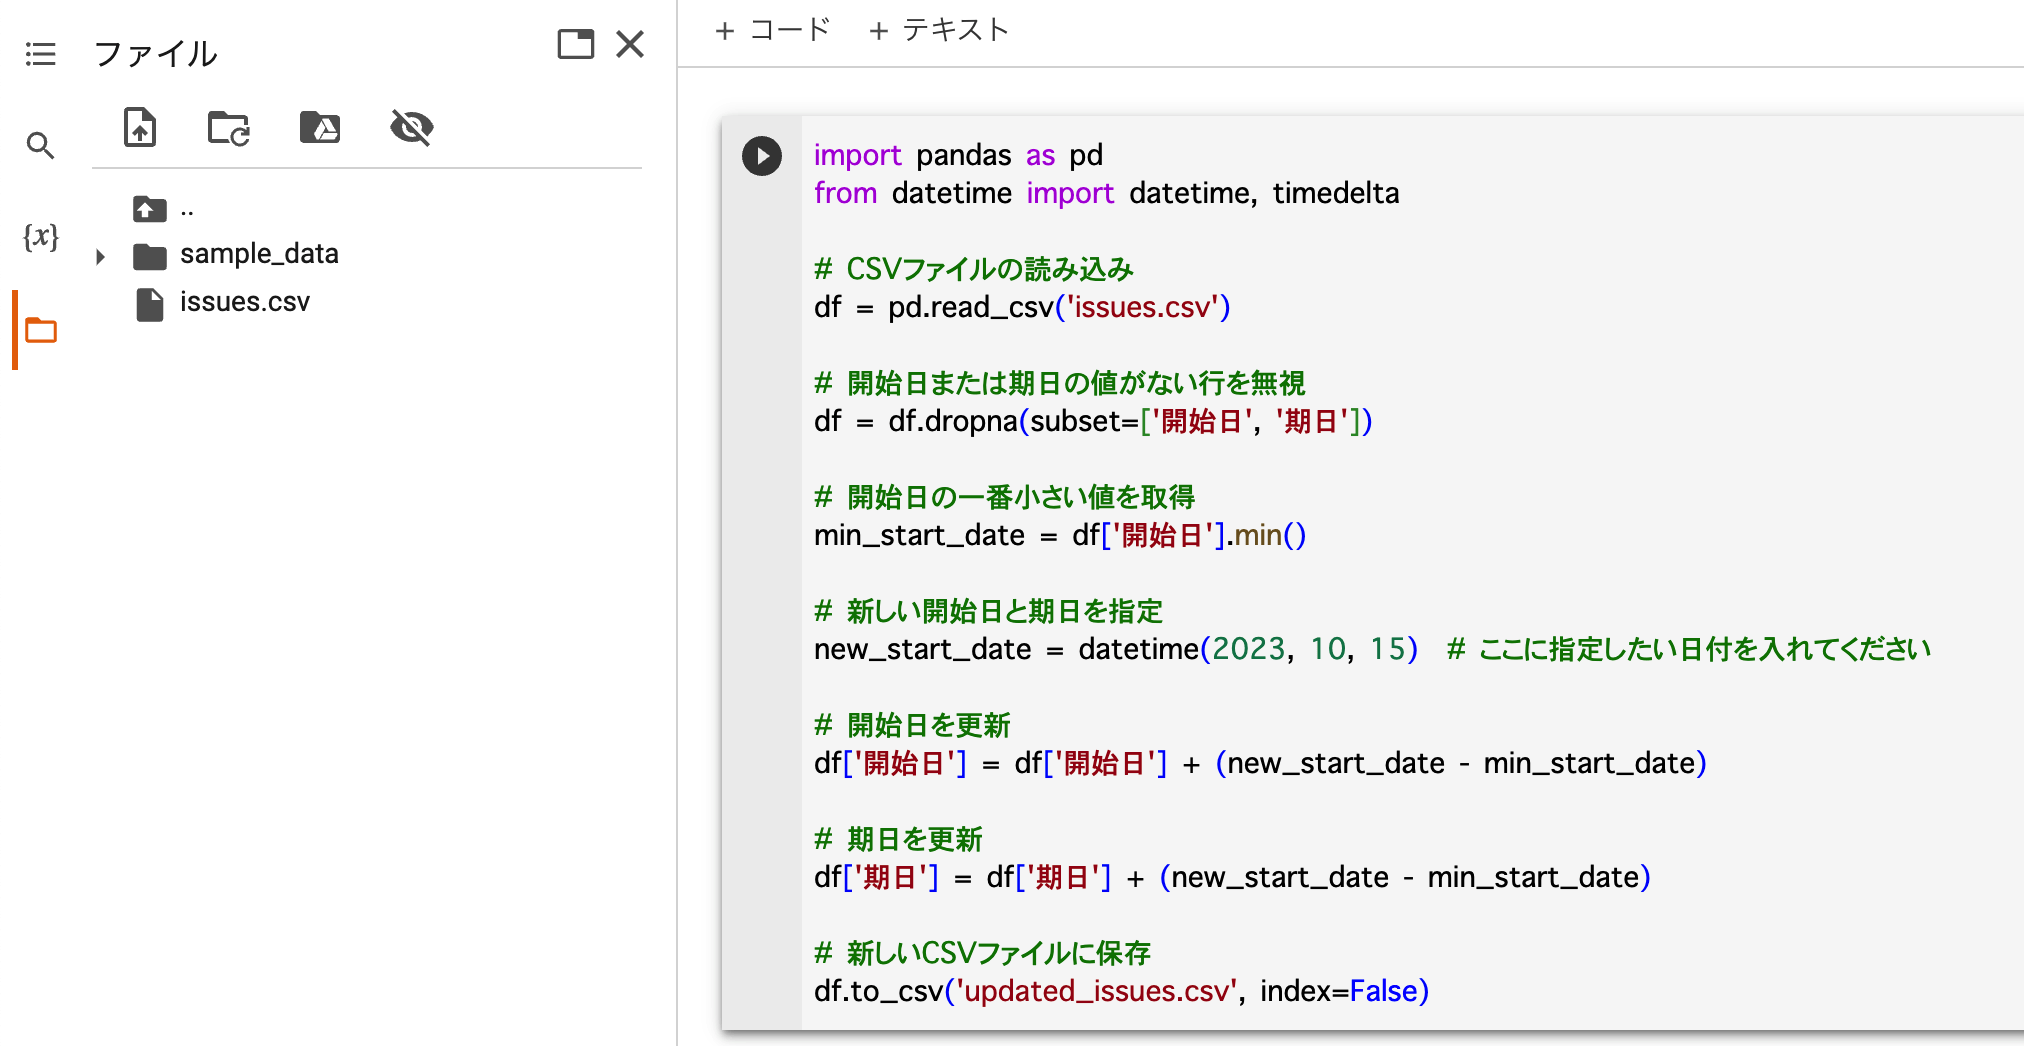Select the Files folder icon in the sidebar
Image resolution: width=2024 pixels, height=1046 pixels.
(40, 330)
